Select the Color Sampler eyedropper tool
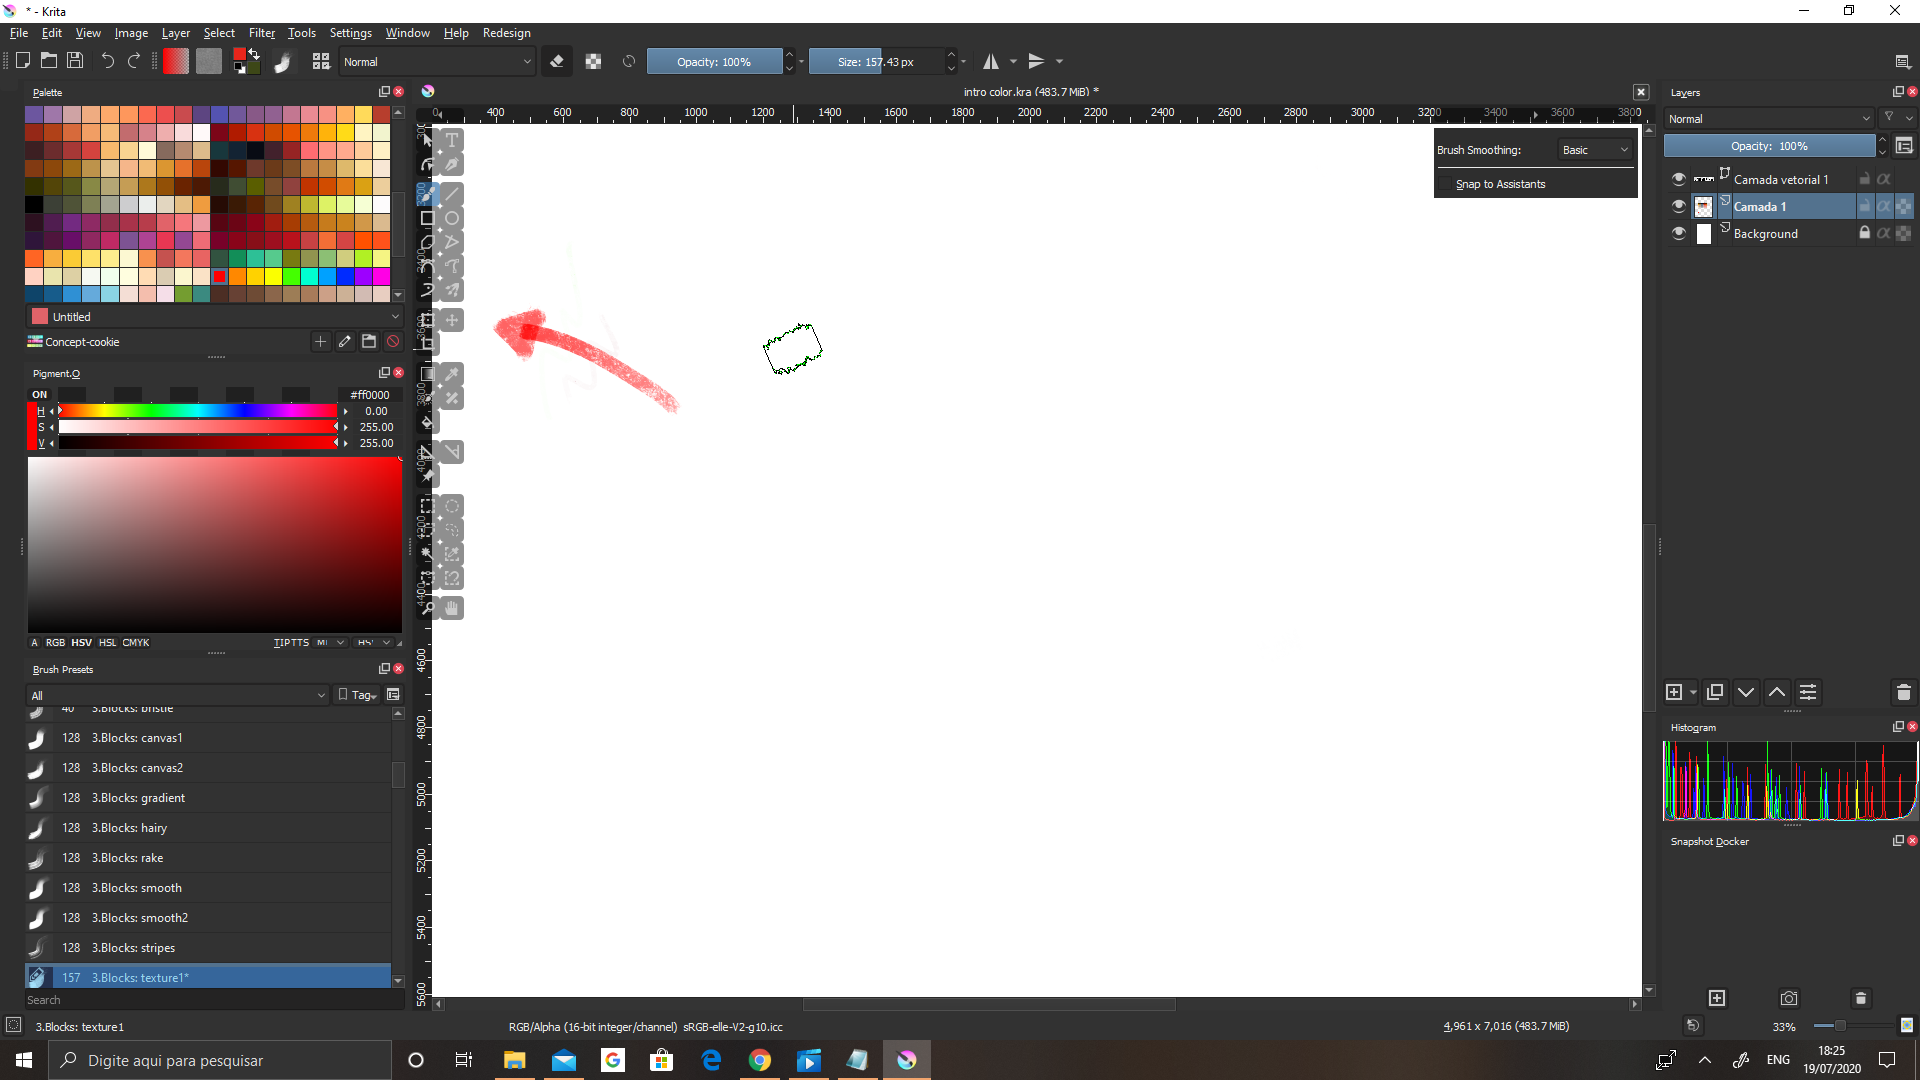The width and height of the screenshot is (1920, 1080). tap(452, 374)
